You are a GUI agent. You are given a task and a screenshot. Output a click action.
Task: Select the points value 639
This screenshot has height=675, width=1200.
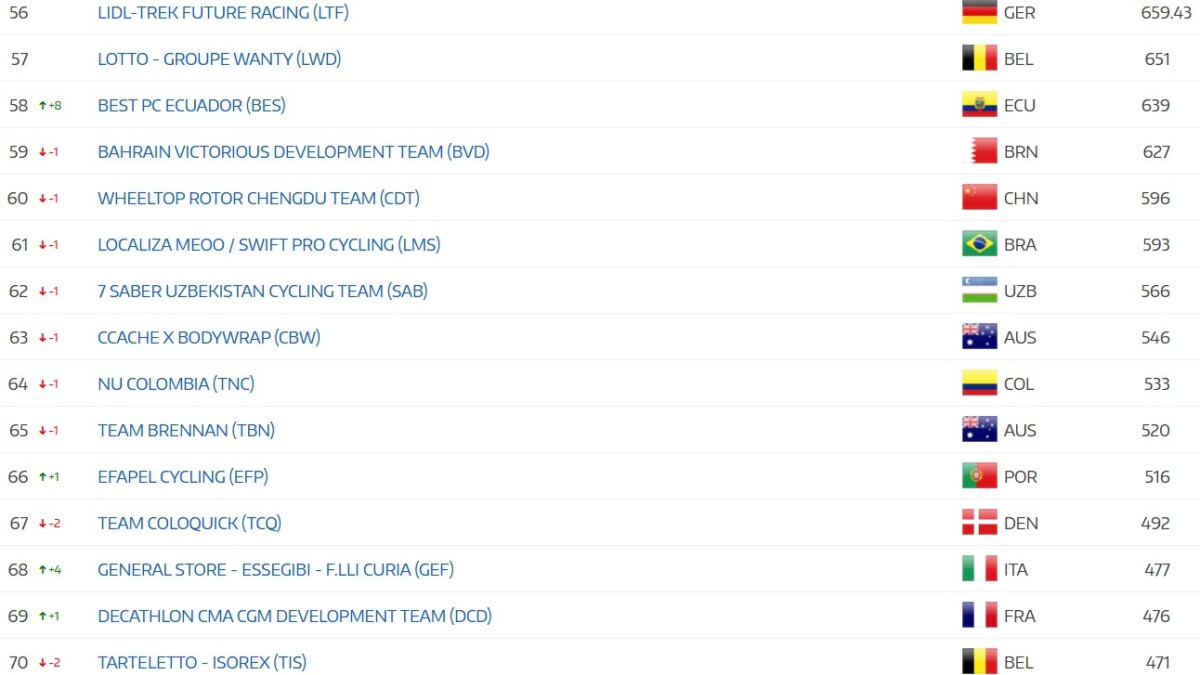click(1156, 105)
